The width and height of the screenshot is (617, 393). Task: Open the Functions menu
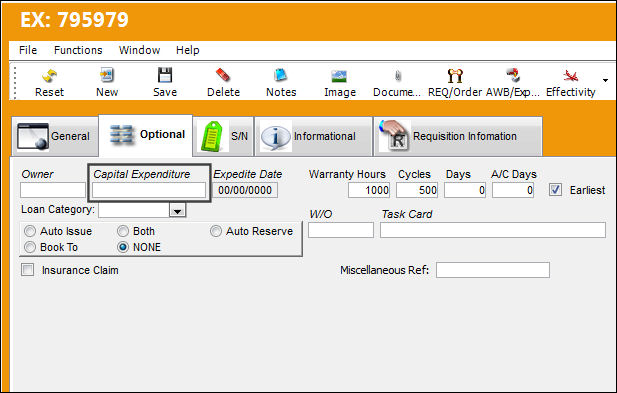click(78, 50)
